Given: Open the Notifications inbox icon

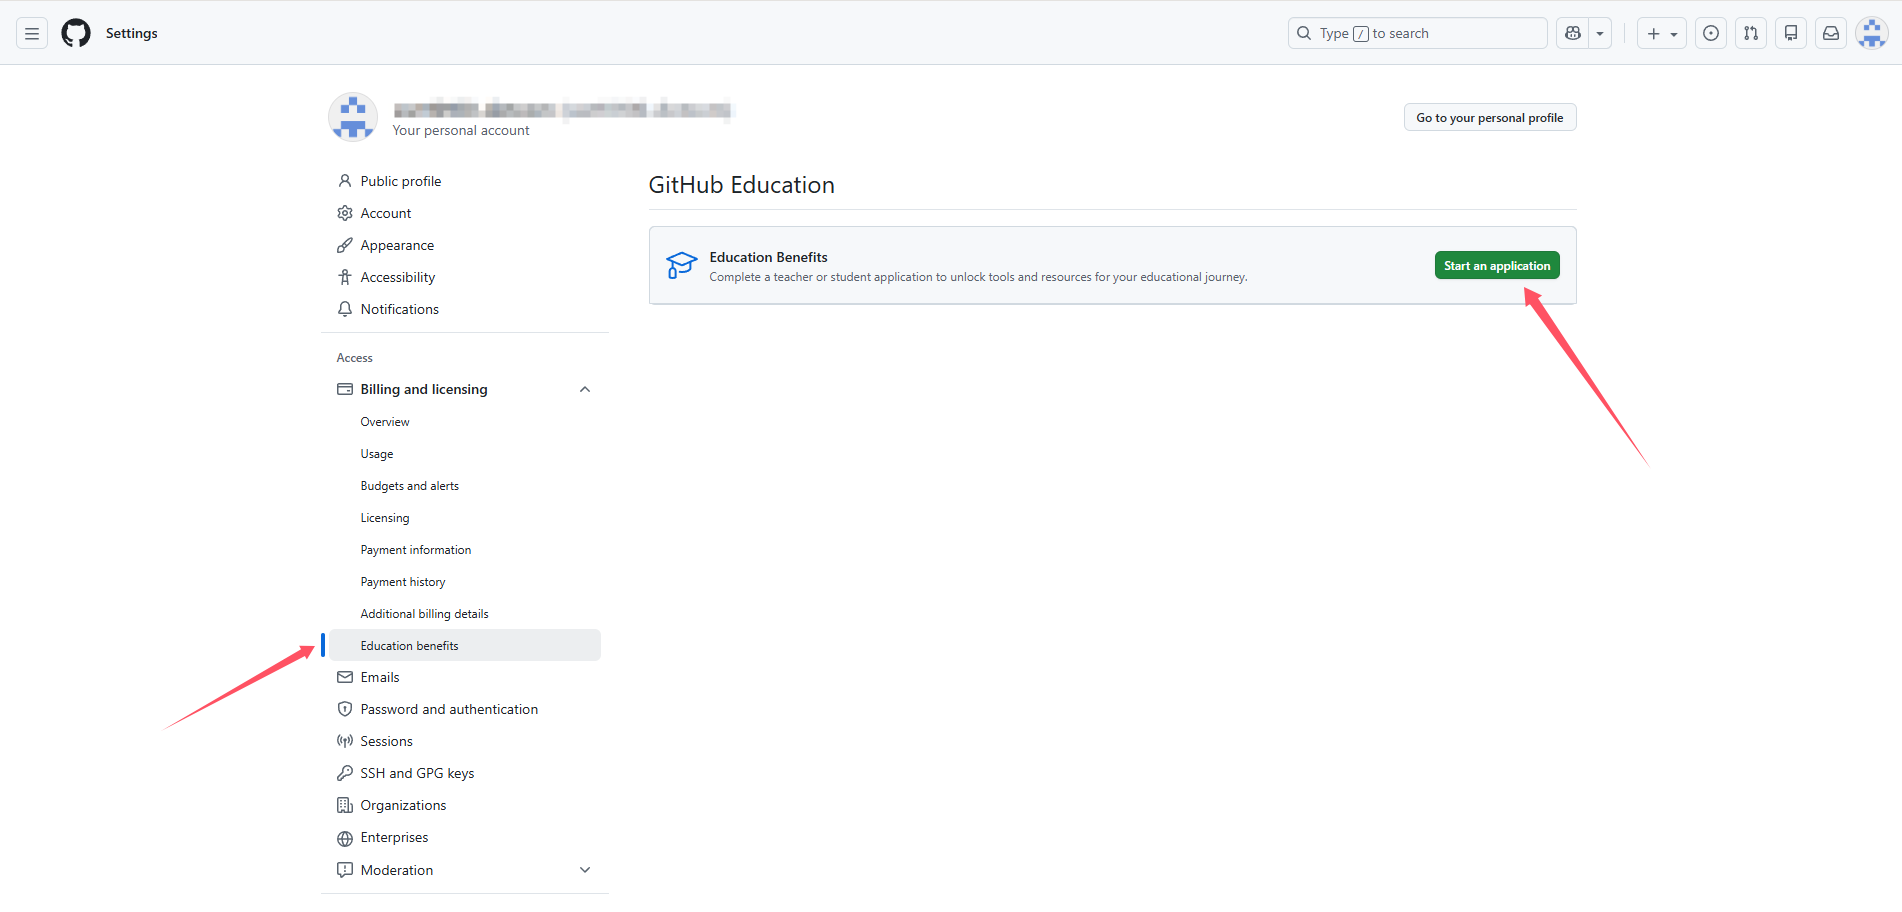Looking at the screenshot, I should [1831, 33].
